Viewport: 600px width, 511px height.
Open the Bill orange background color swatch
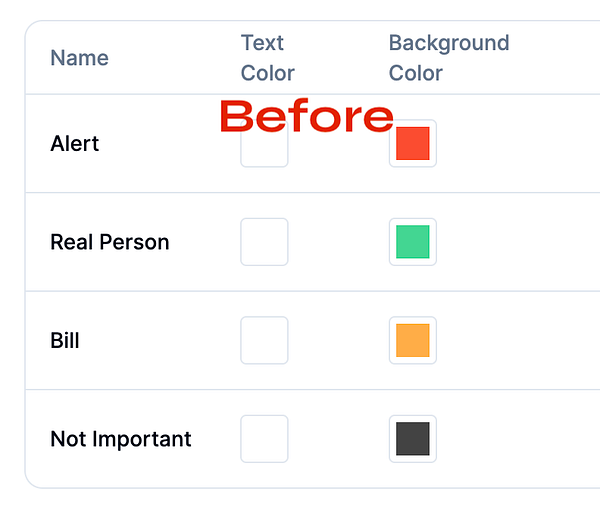[412, 340]
